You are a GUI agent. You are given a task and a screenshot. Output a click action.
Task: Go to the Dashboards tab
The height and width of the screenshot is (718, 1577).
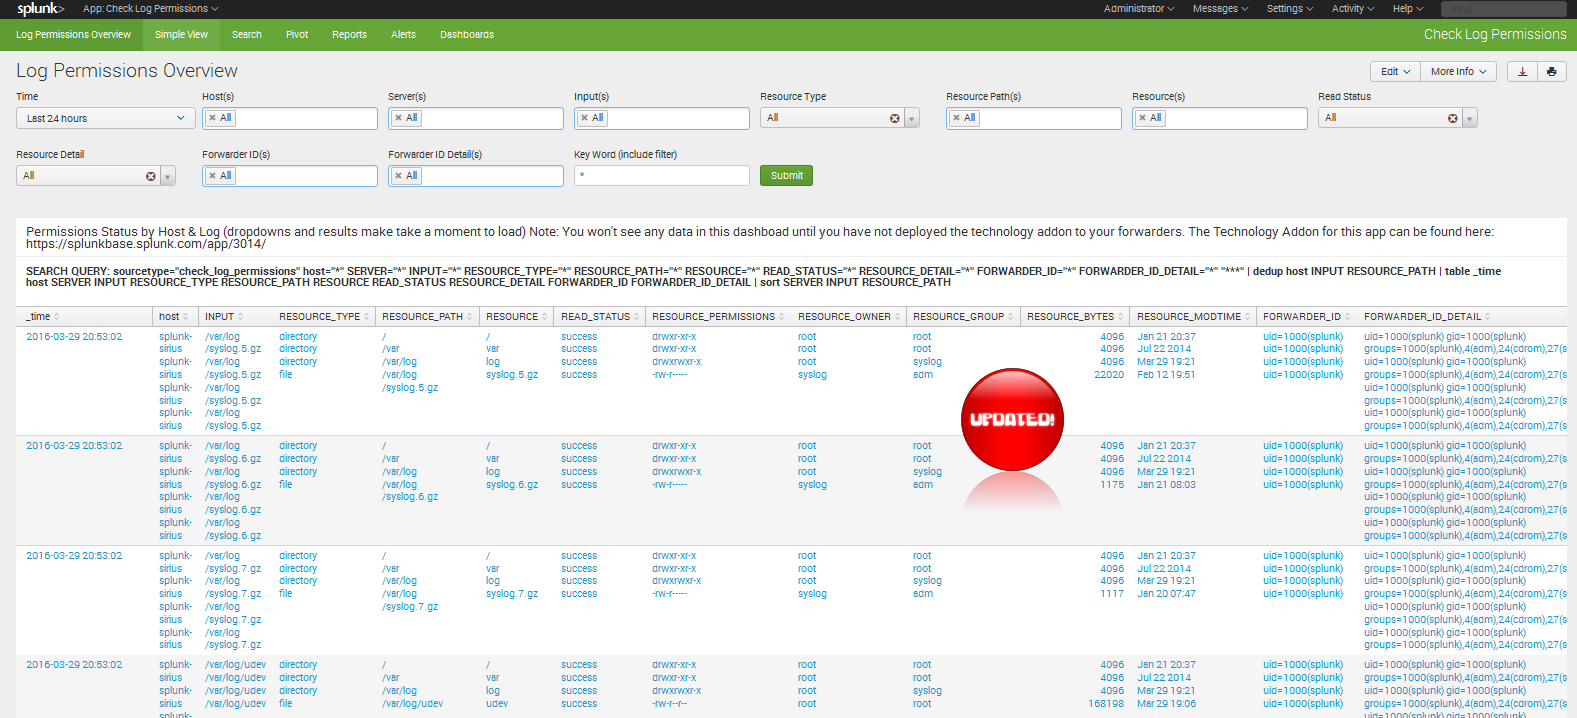(x=467, y=35)
